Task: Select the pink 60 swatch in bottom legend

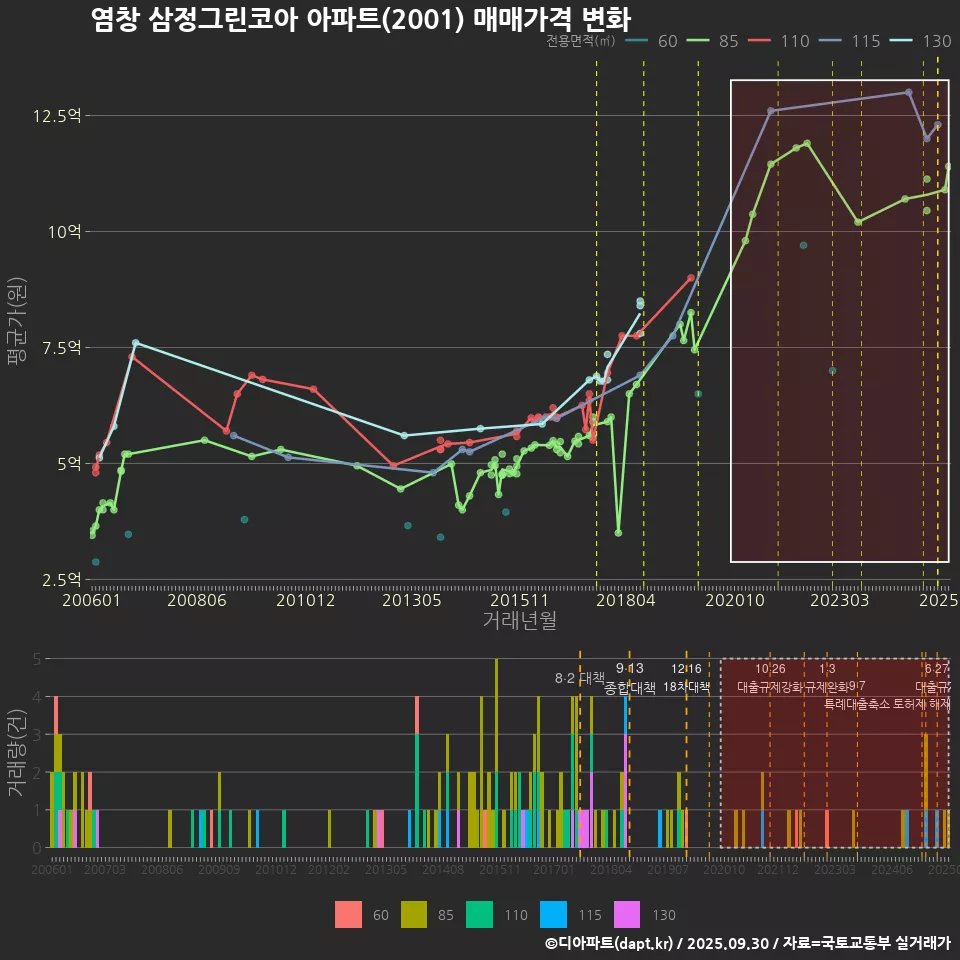Action: click(x=348, y=914)
